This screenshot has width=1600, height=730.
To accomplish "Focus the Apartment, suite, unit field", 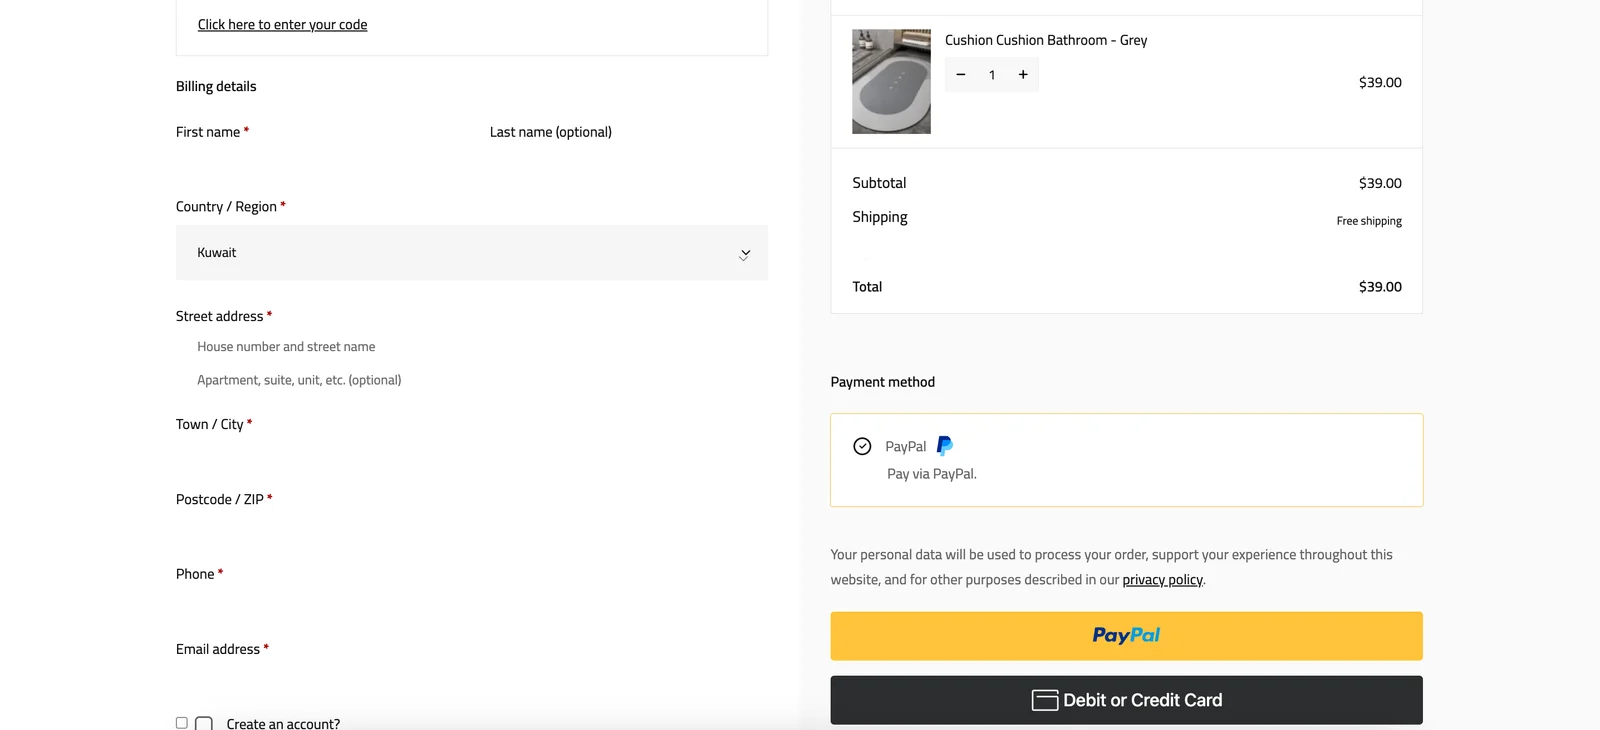I will pyautogui.click(x=471, y=380).
